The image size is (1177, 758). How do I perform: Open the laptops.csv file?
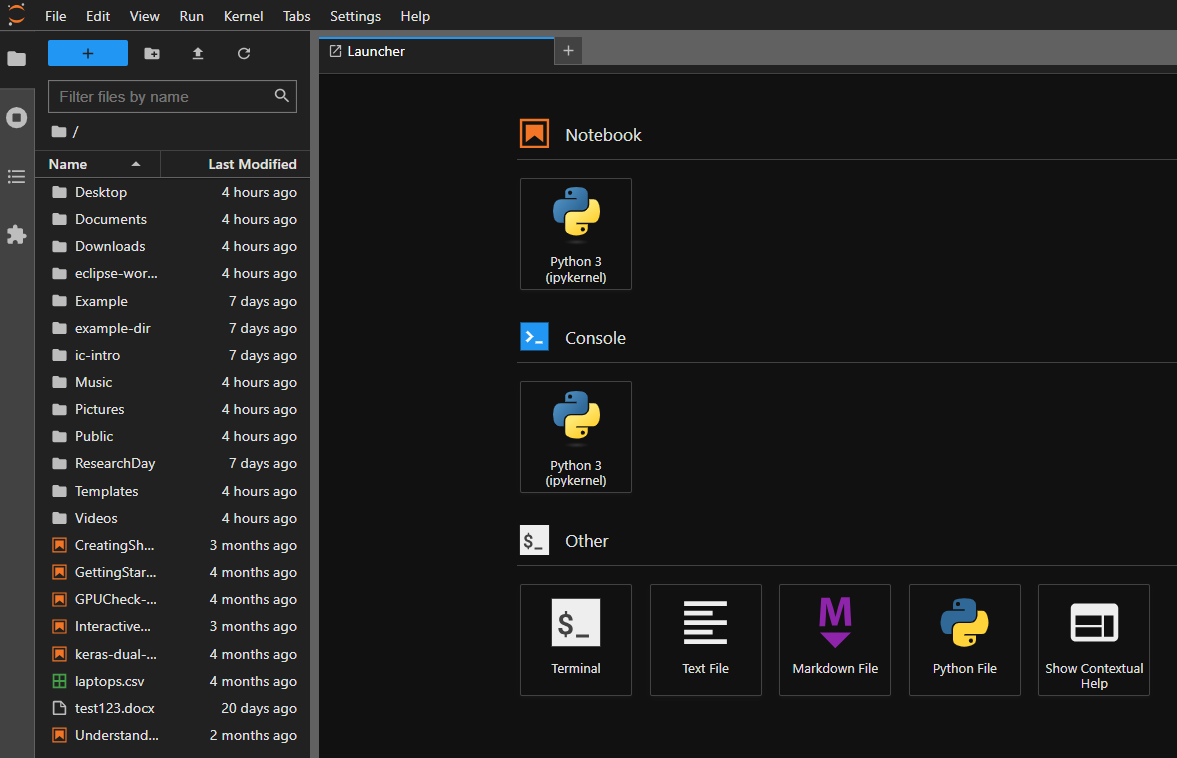point(110,681)
